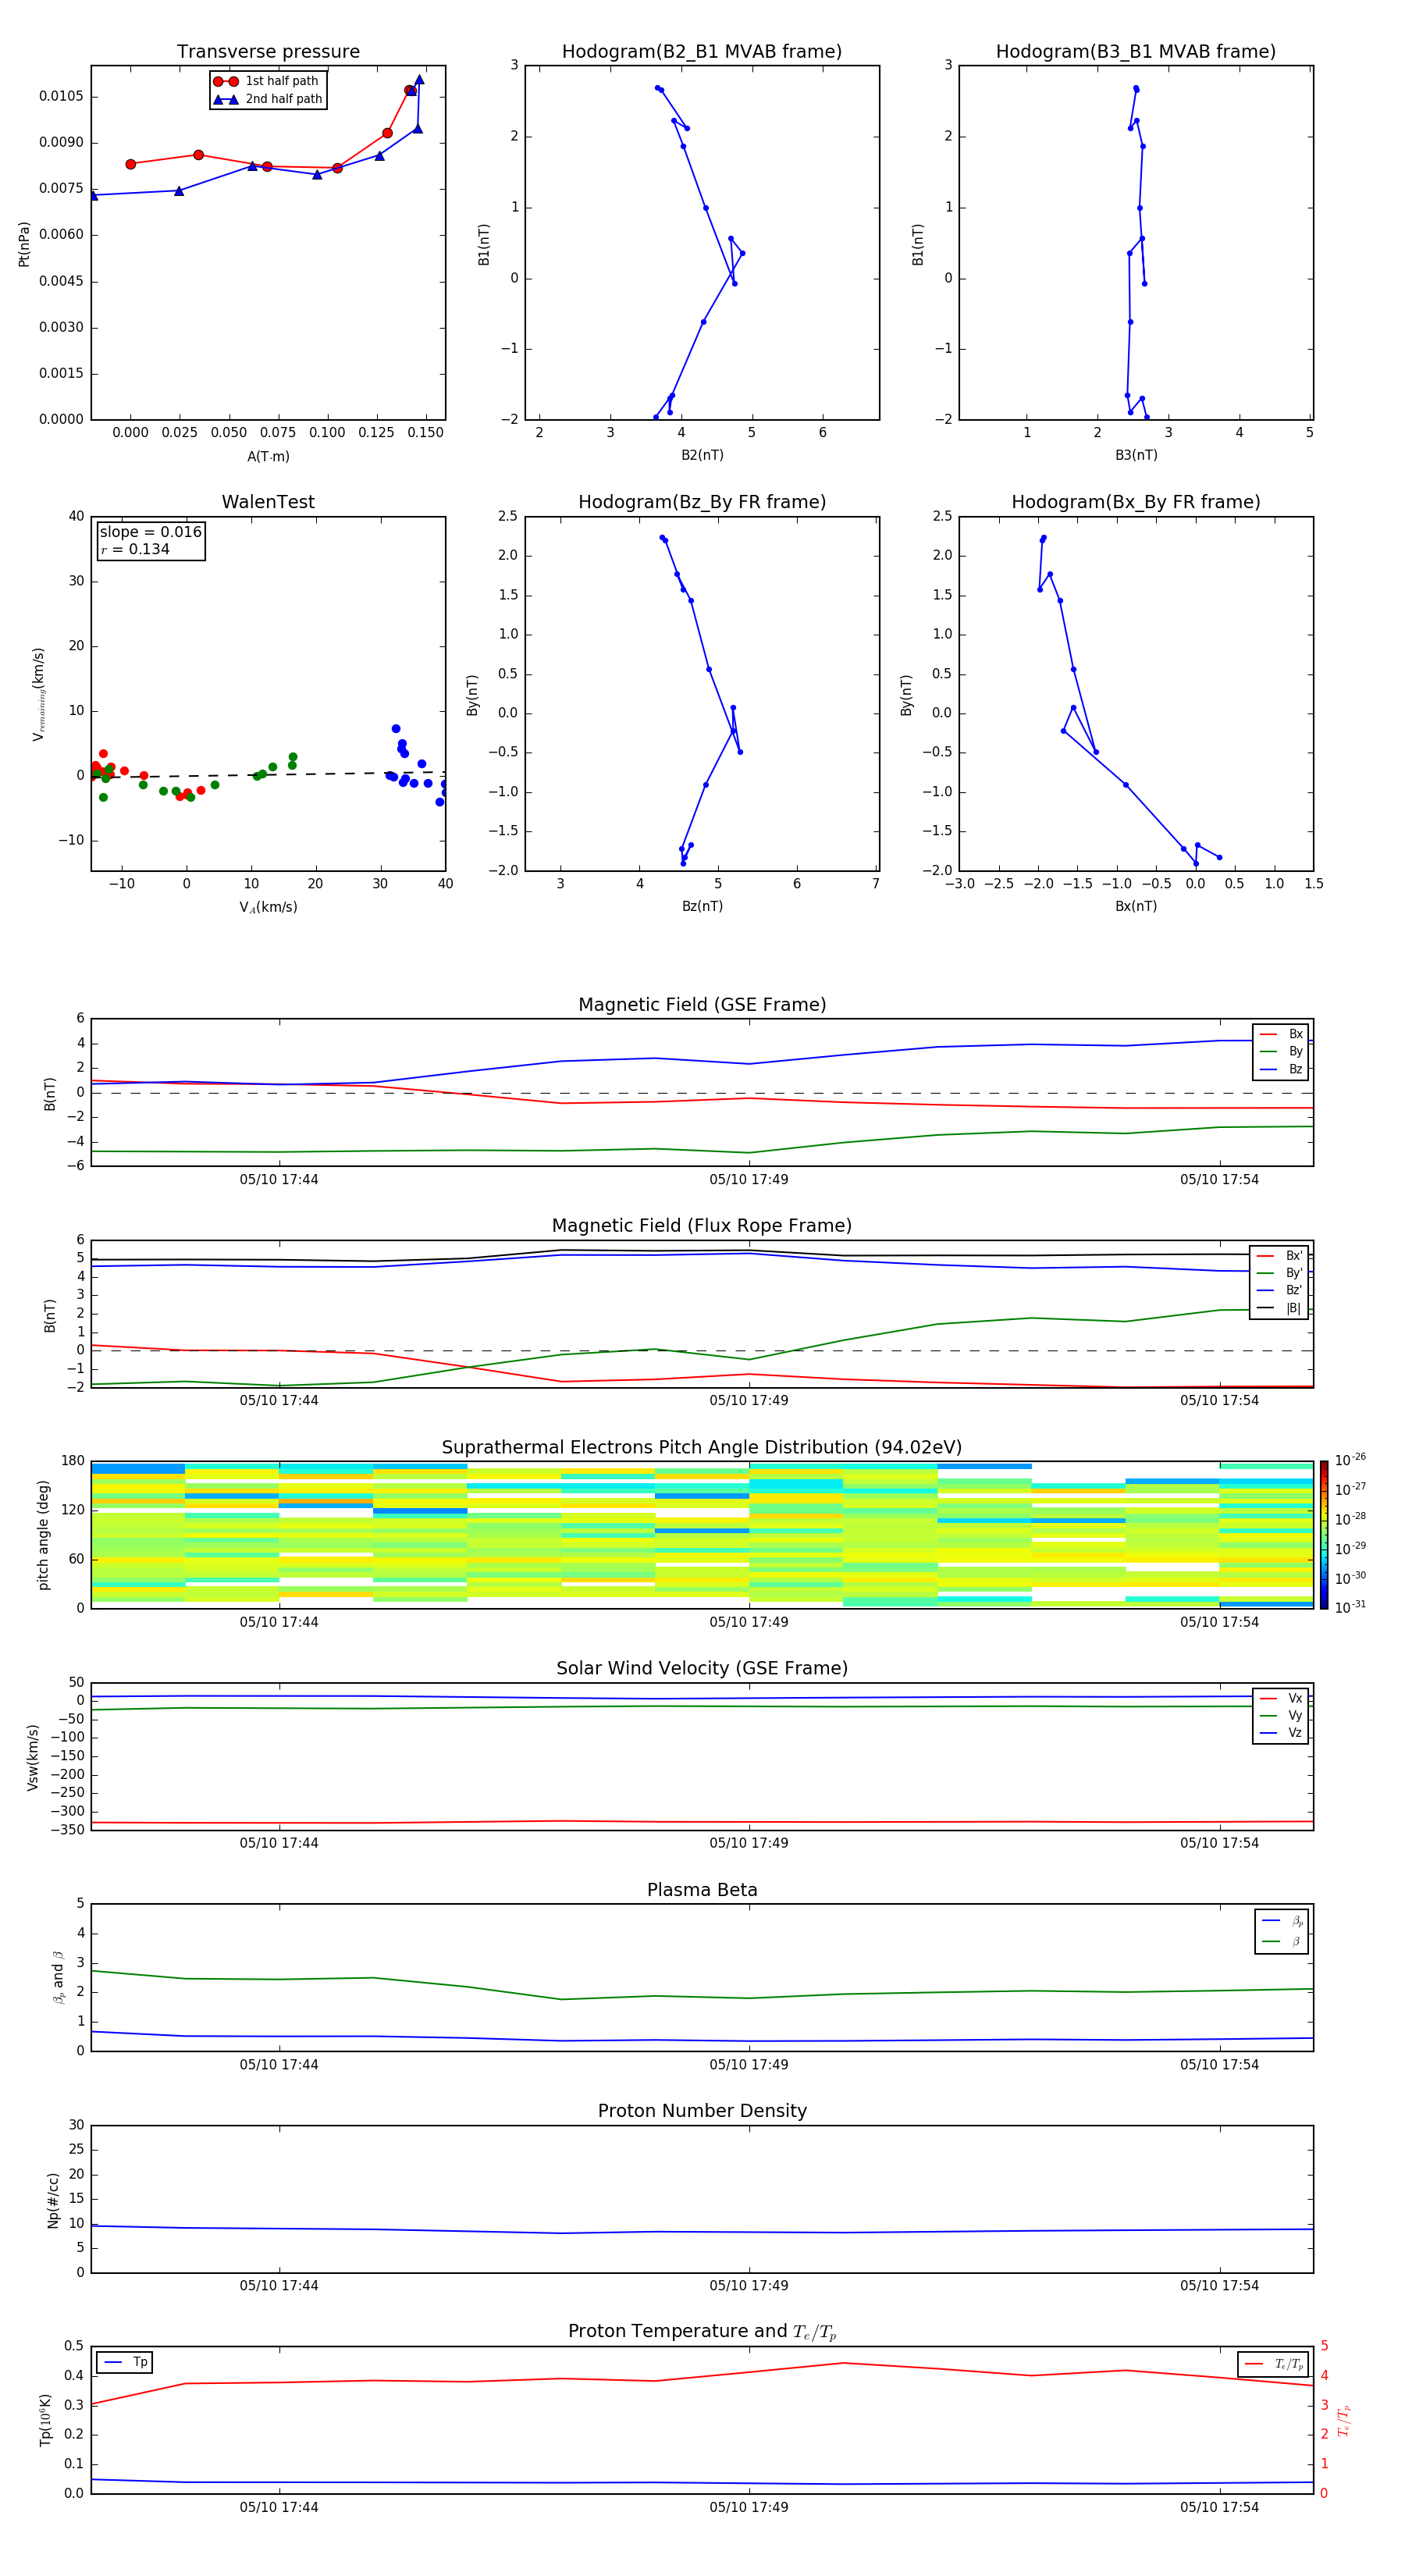Click the 'WalenTest' plot title
Image resolution: width=1405 pixels, height=2576 pixels.
(x=268, y=502)
